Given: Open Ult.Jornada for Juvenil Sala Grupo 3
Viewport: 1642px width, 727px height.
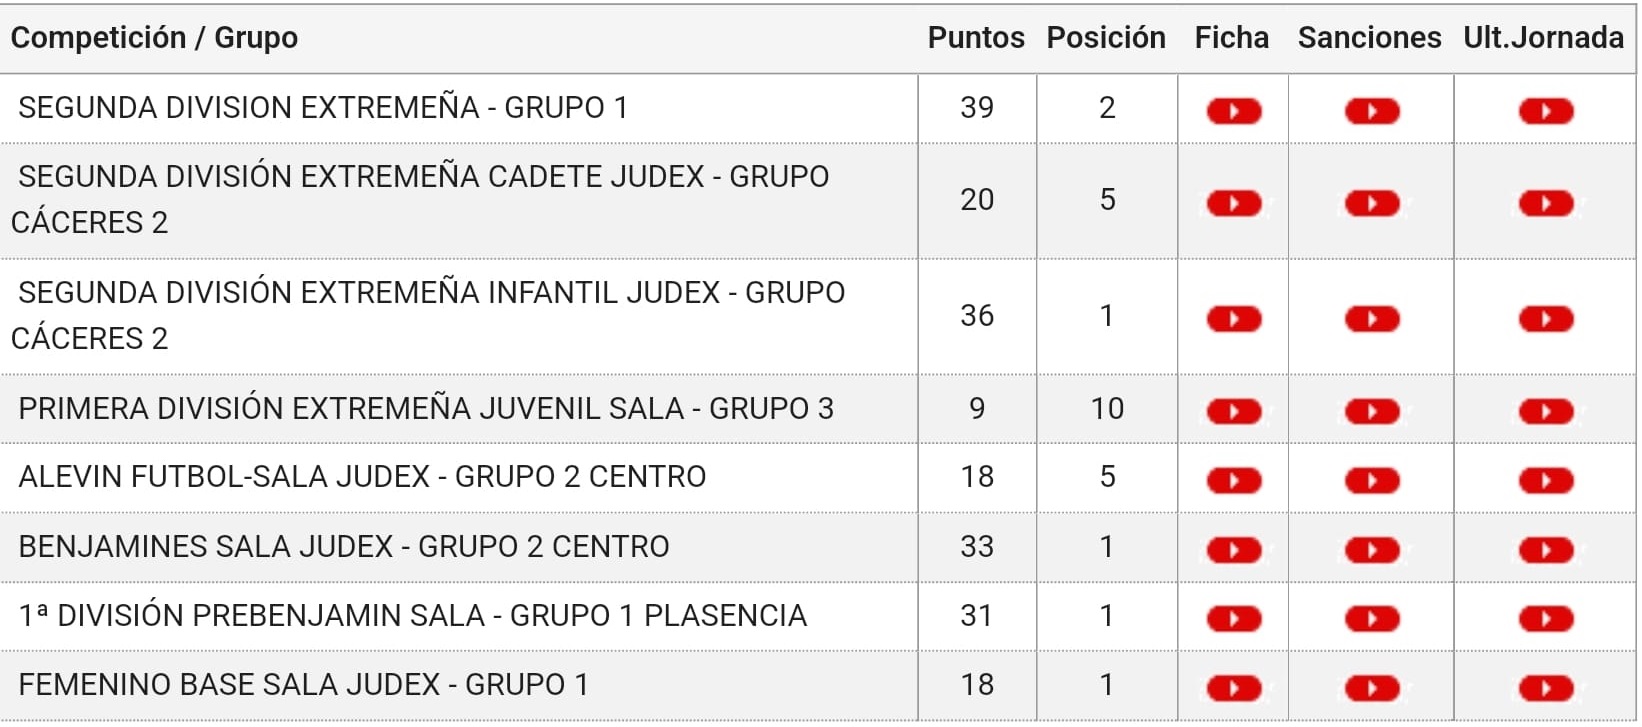Looking at the screenshot, I should click(x=1546, y=411).
